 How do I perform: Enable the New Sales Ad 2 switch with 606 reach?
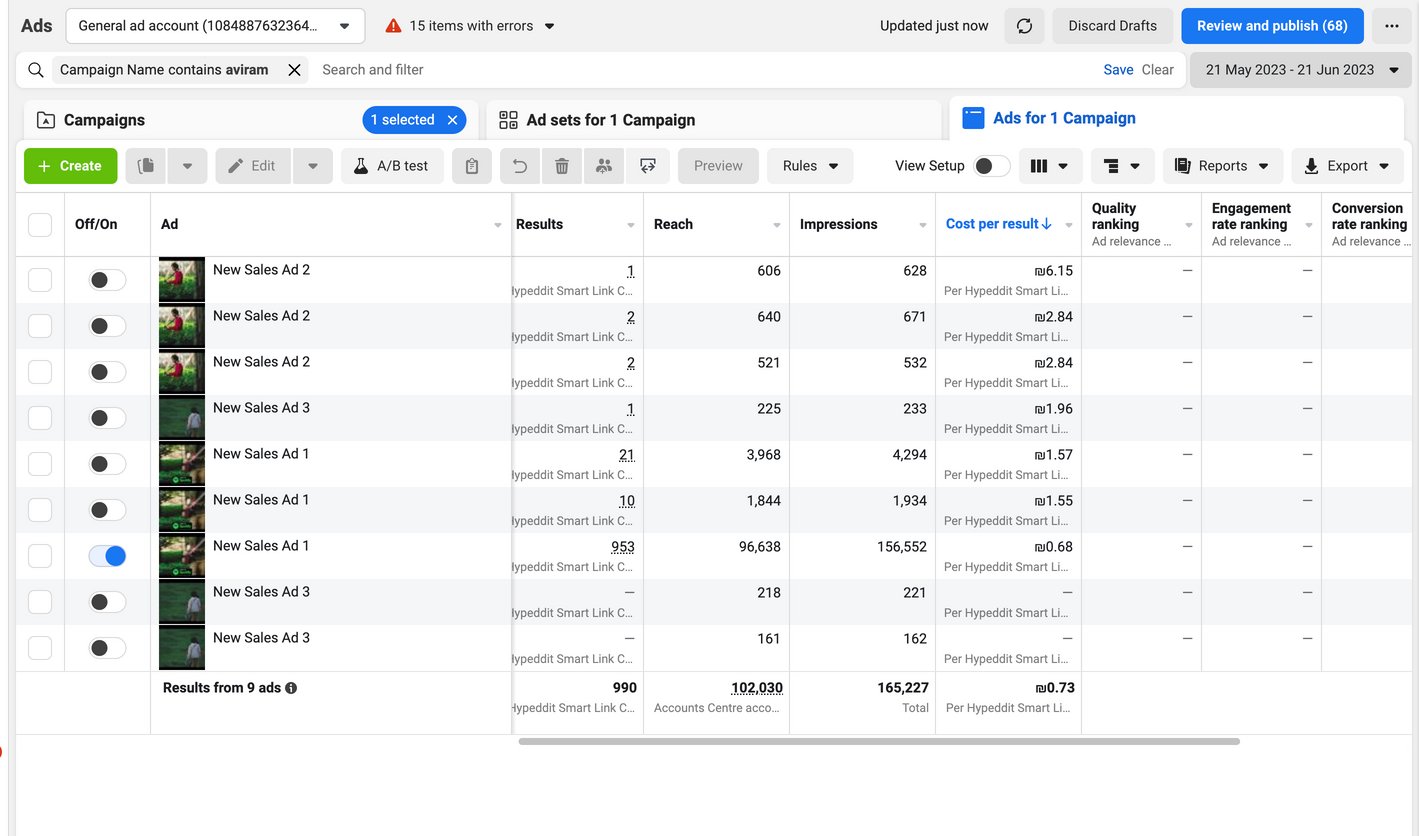point(107,280)
